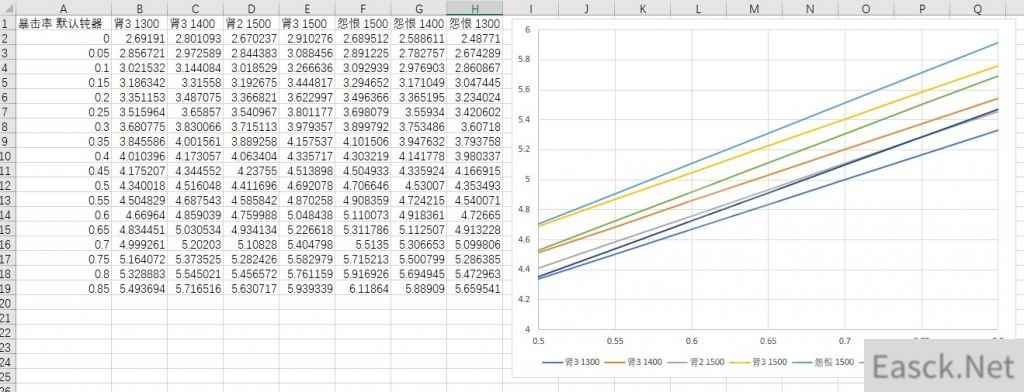Click the chart plot area
The height and width of the screenshot is (392, 1024).
coord(768,180)
